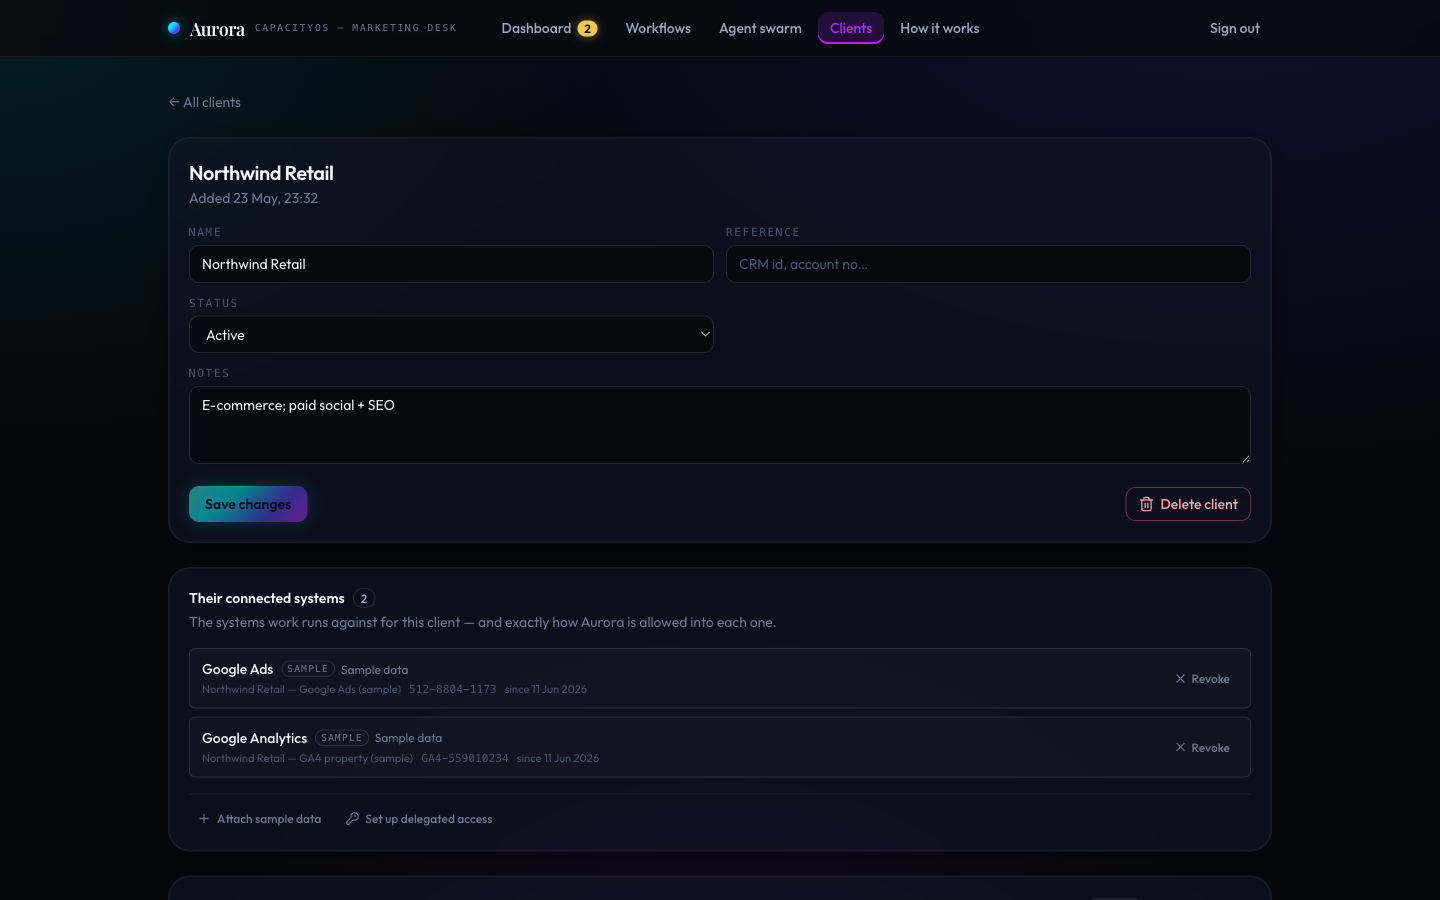Click the plus icon for Attach sample data

[x=204, y=819]
